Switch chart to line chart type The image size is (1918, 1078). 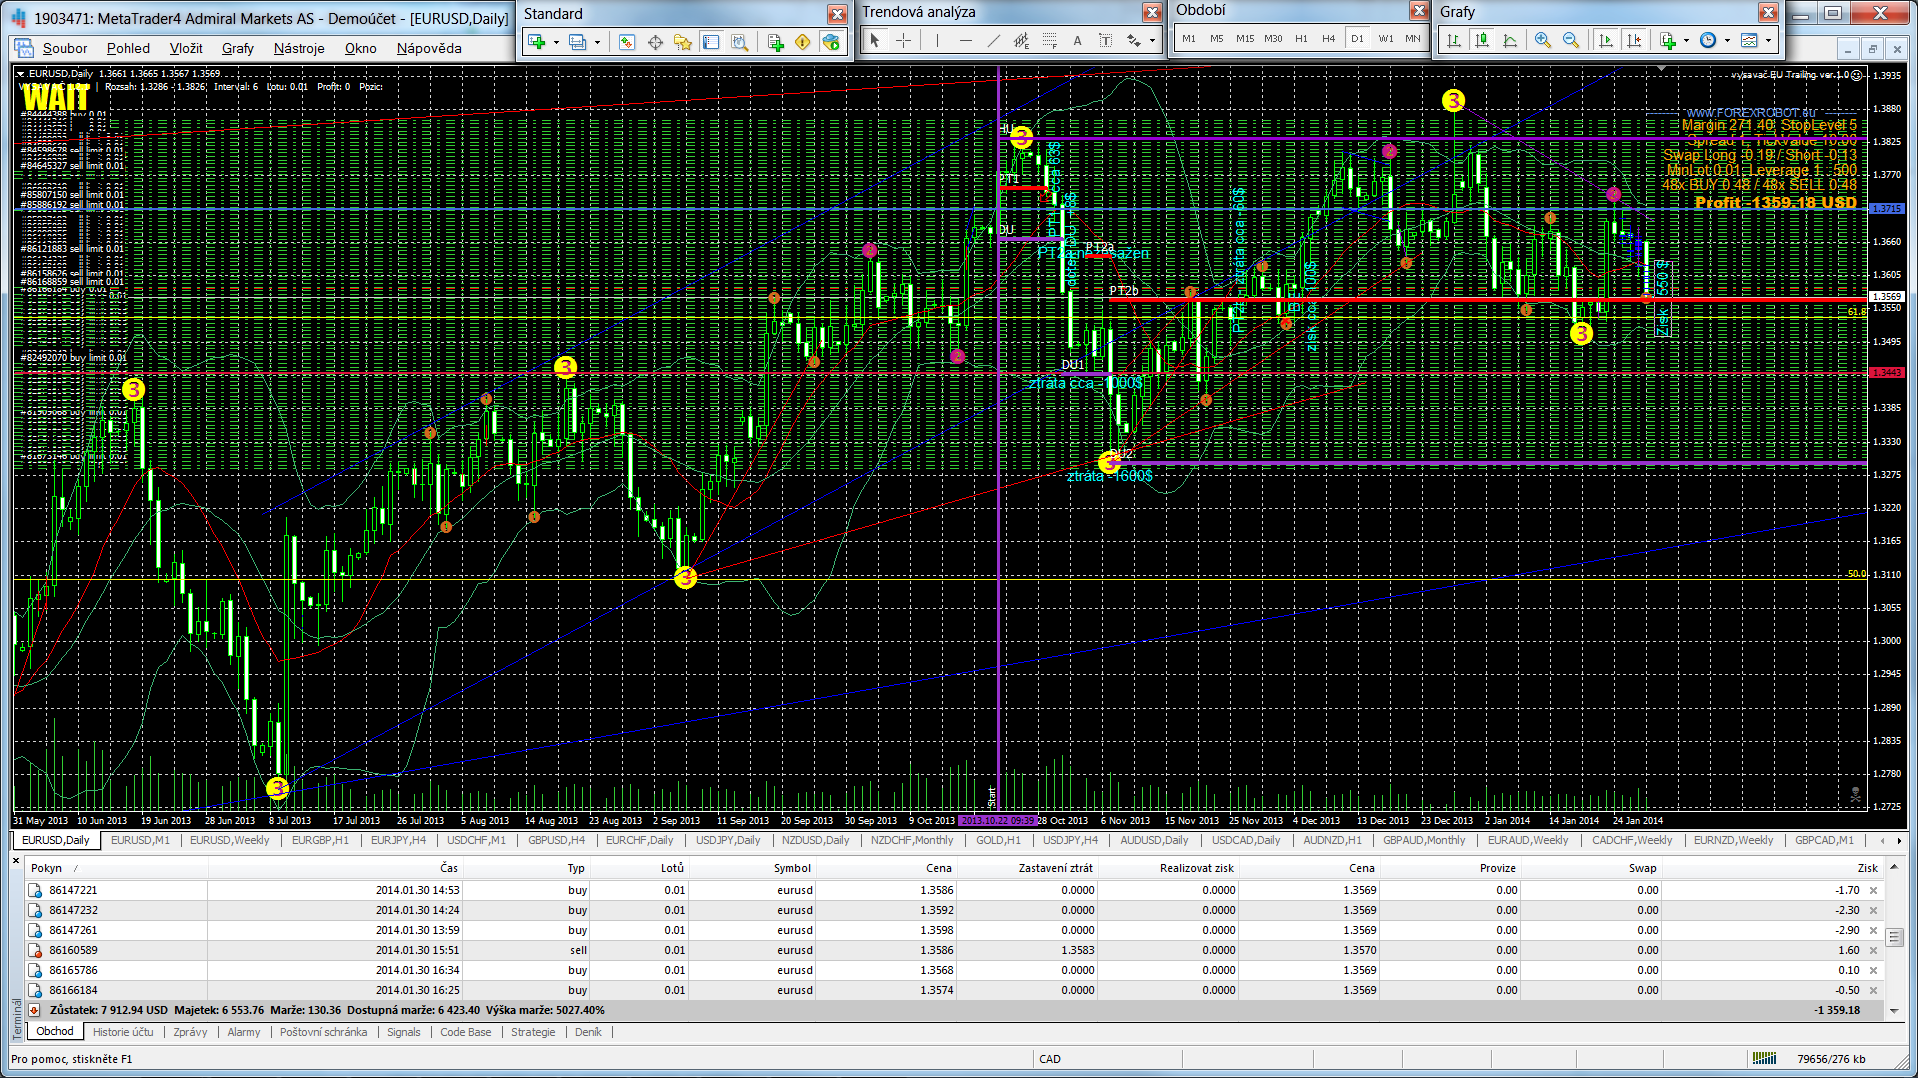tap(1510, 40)
